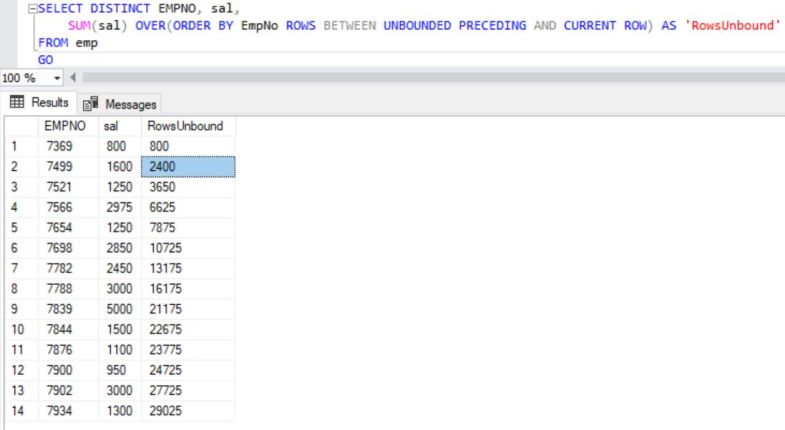Select row header number 1
The height and width of the screenshot is (430, 785).
[20, 146]
